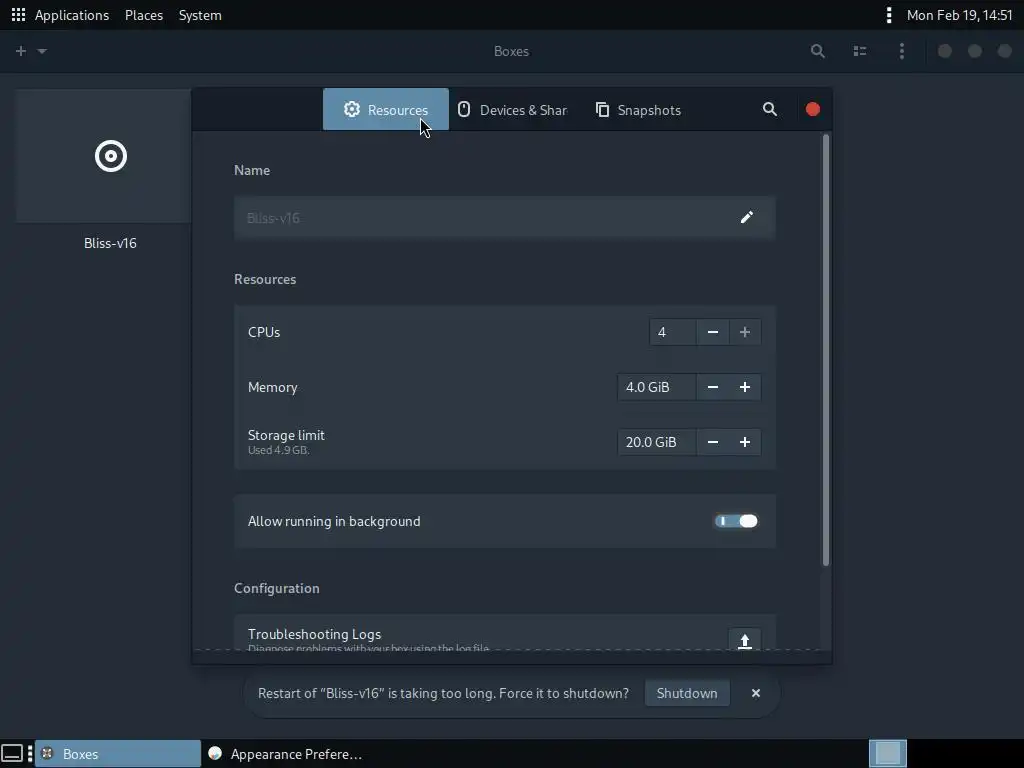Switch to Appearance Preferences in the taskbar

[285, 754]
